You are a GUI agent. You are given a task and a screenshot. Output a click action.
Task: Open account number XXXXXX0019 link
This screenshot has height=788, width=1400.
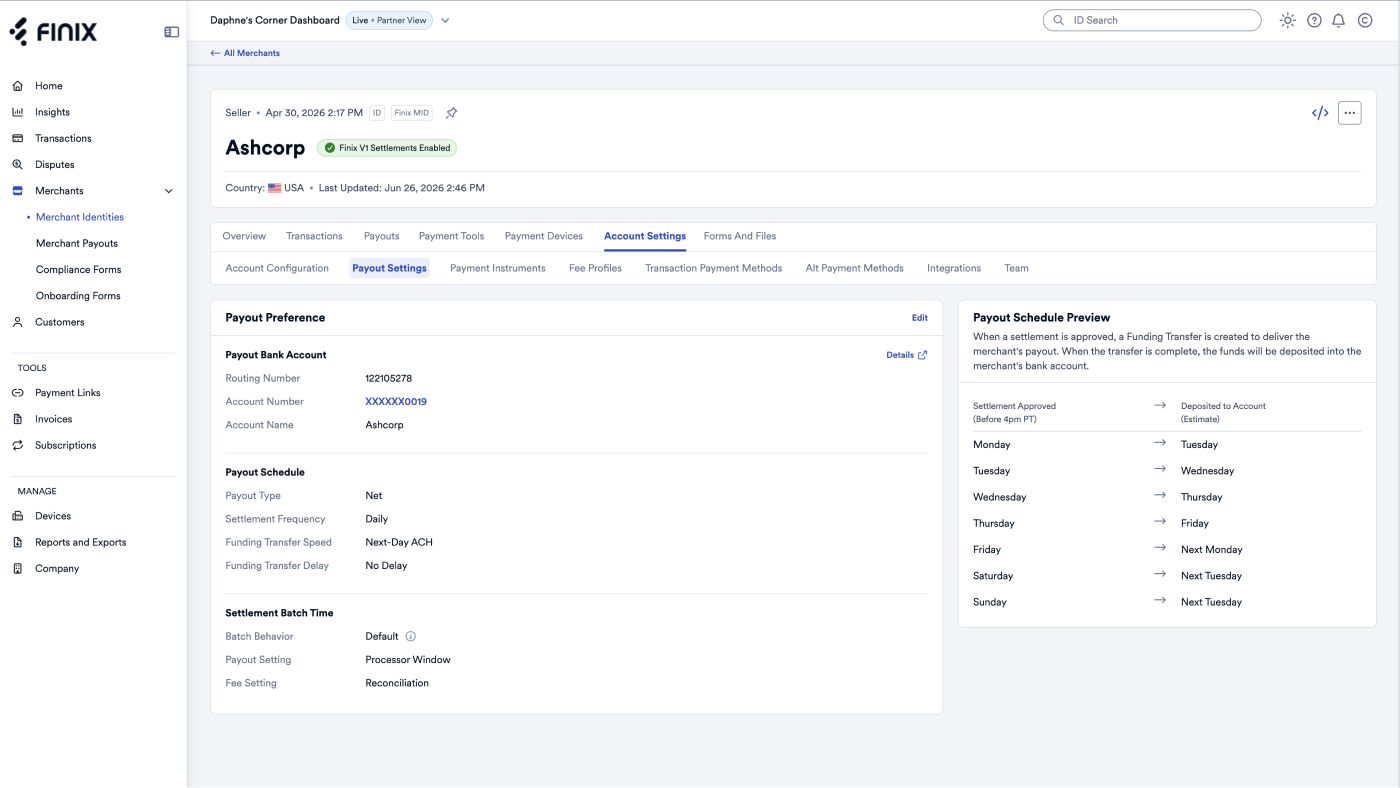(396, 402)
